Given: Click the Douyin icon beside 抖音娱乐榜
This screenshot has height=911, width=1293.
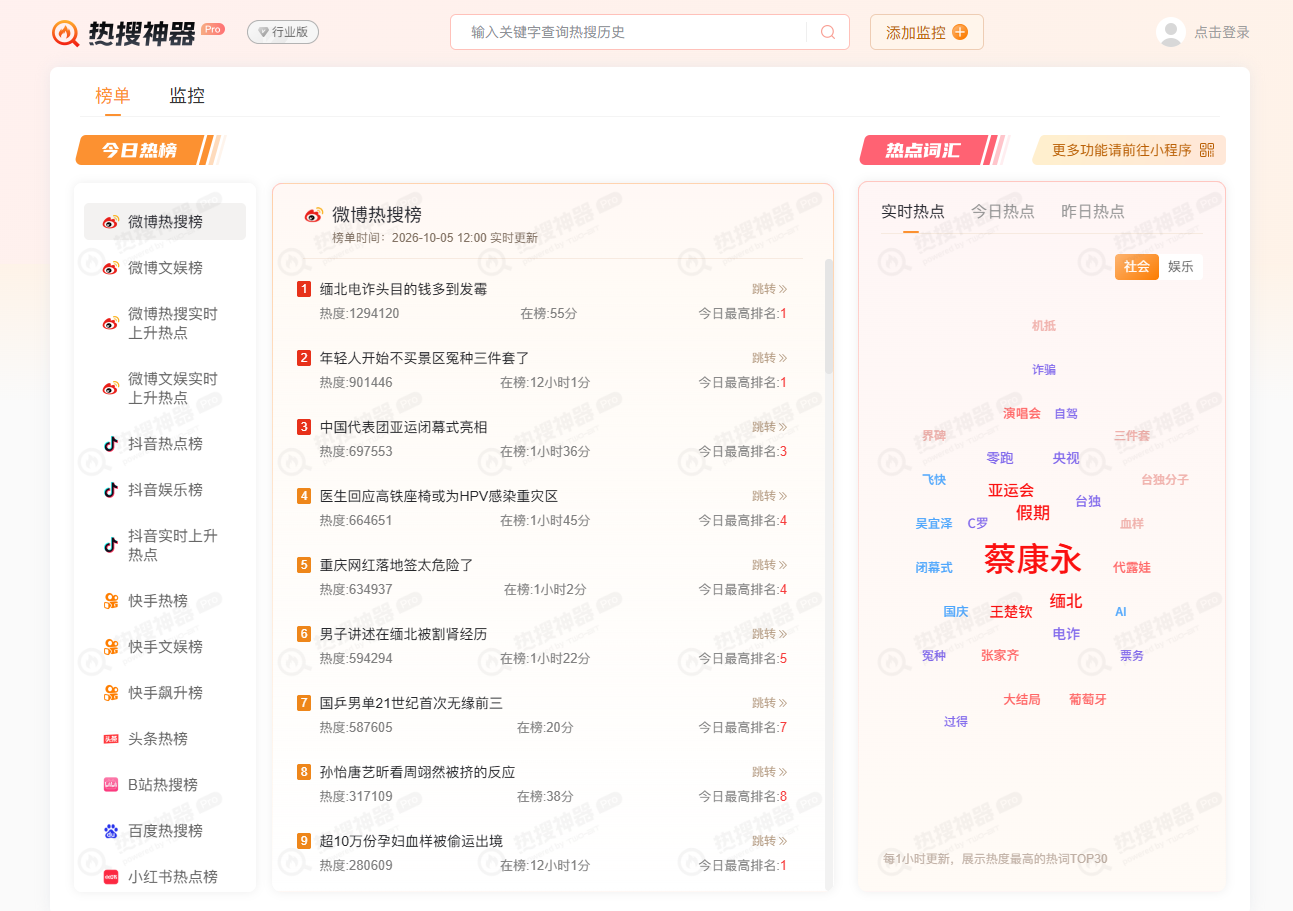Looking at the screenshot, I should pos(111,490).
